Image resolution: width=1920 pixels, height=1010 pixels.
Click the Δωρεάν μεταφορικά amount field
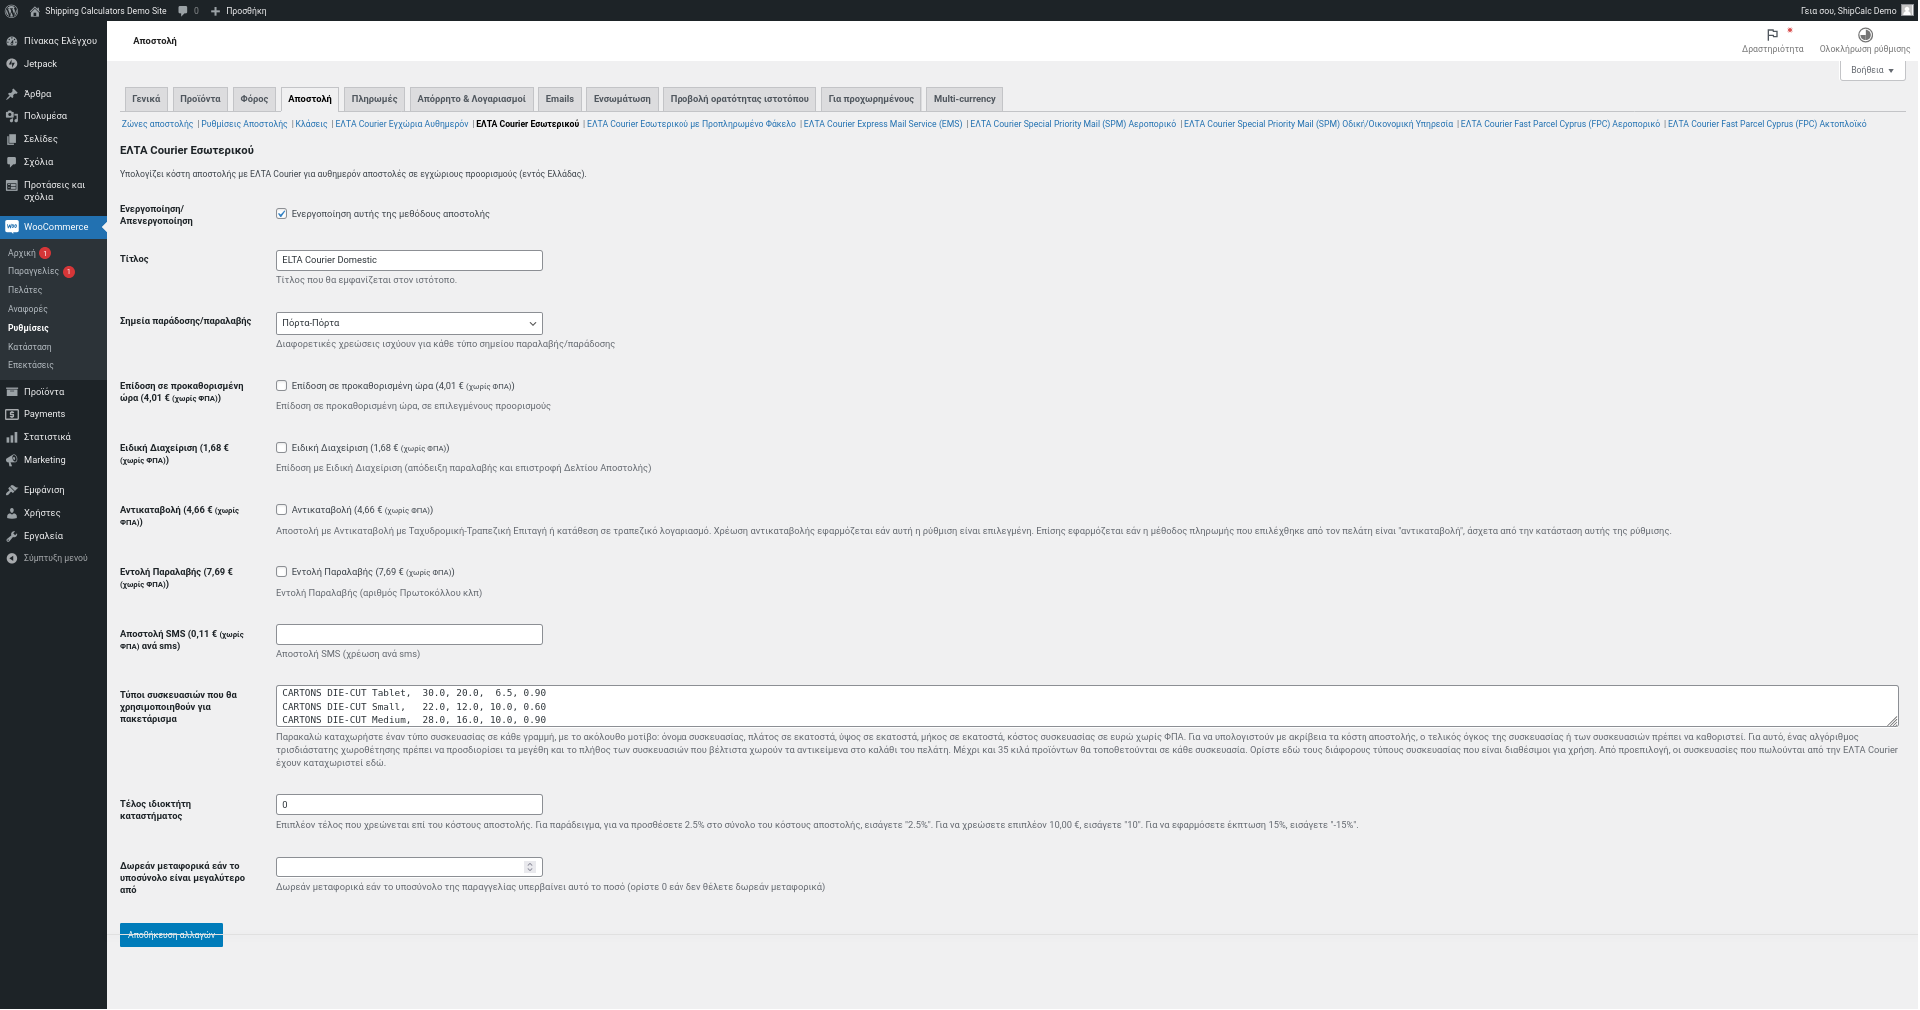[409, 867]
